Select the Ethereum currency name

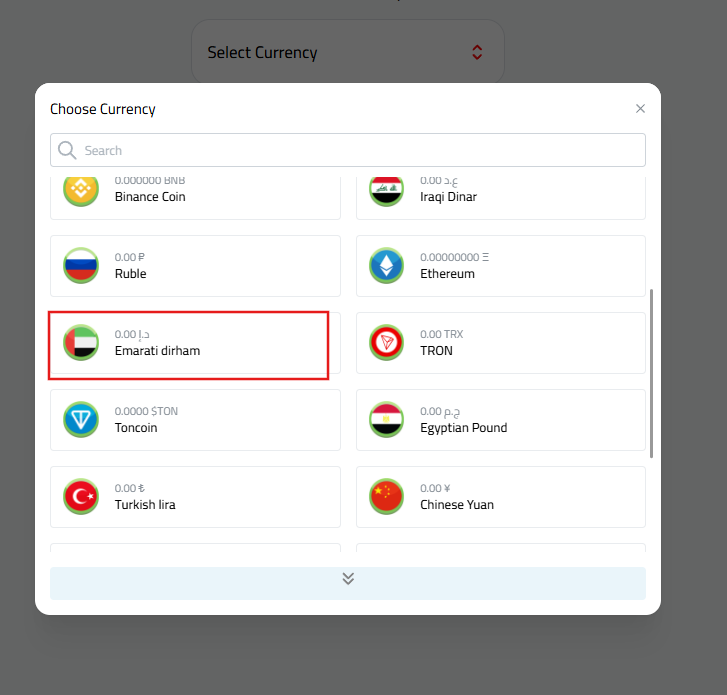tap(447, 274)
